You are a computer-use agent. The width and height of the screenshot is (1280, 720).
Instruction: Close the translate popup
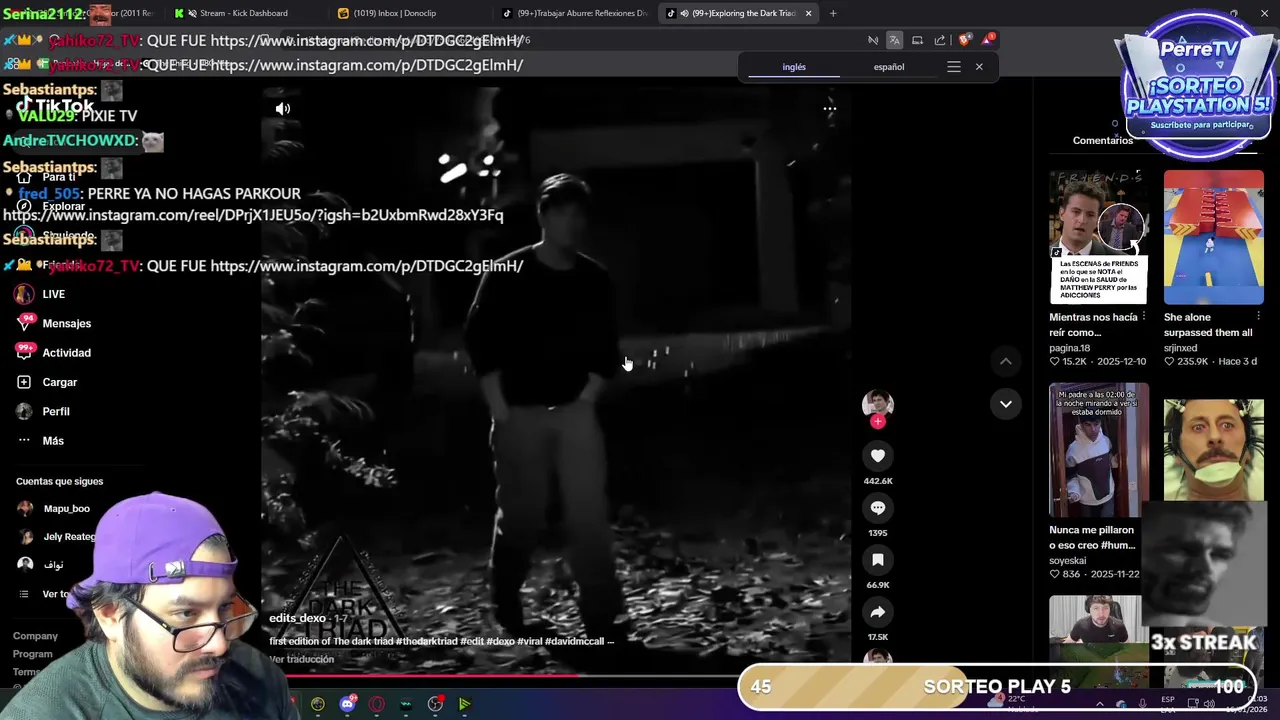tap(979, 67)
